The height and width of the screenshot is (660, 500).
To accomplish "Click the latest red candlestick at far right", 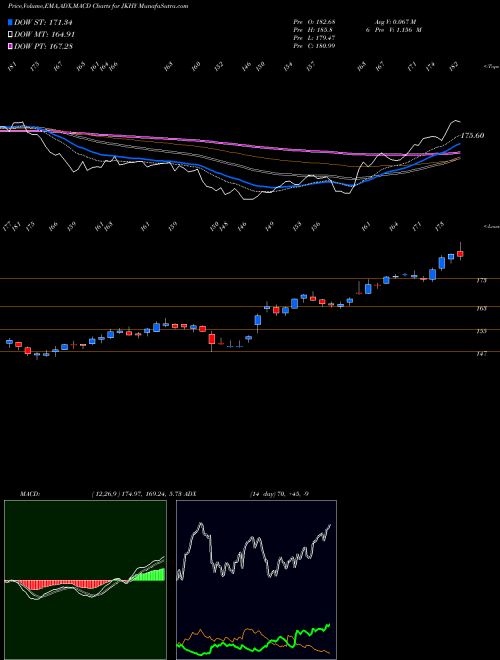I will coord(460,254).
